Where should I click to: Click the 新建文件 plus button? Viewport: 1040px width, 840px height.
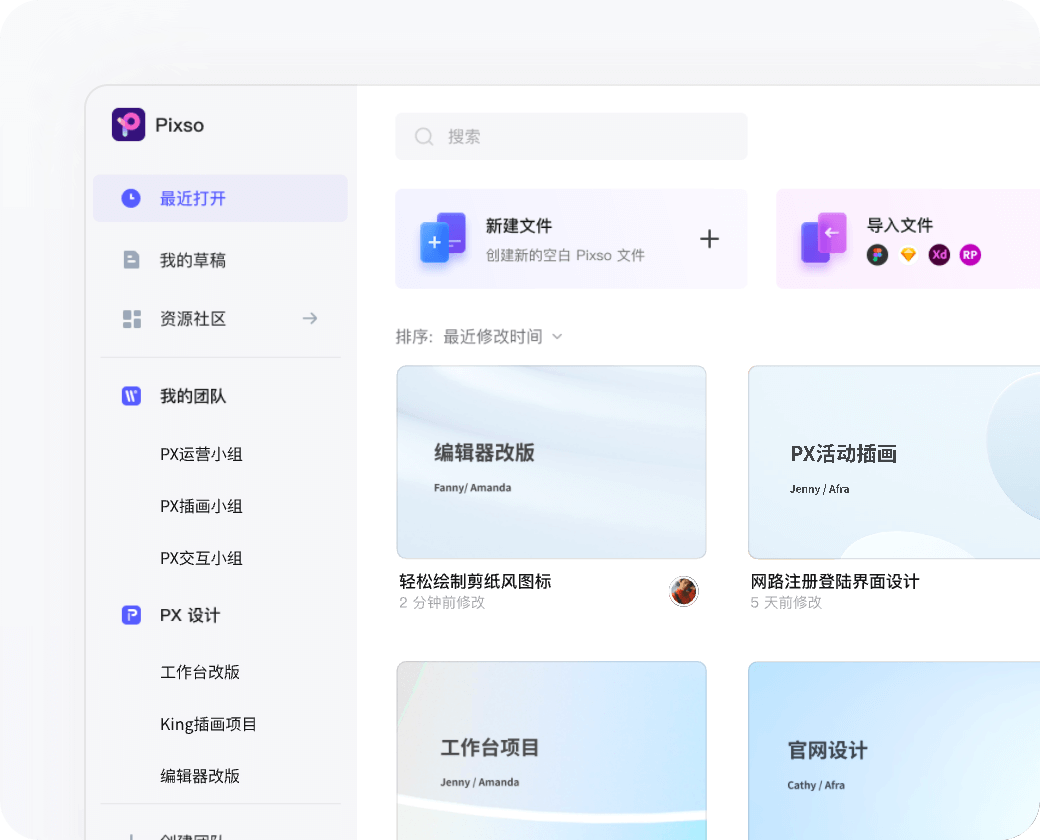tap(710, 239)
